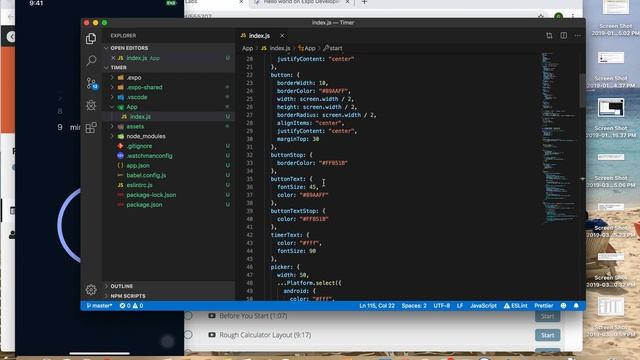Collapse the App folder

coord(169,107)
